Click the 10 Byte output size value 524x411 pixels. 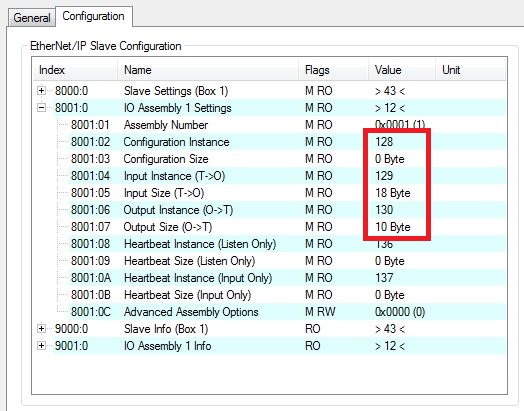(393, 227)
